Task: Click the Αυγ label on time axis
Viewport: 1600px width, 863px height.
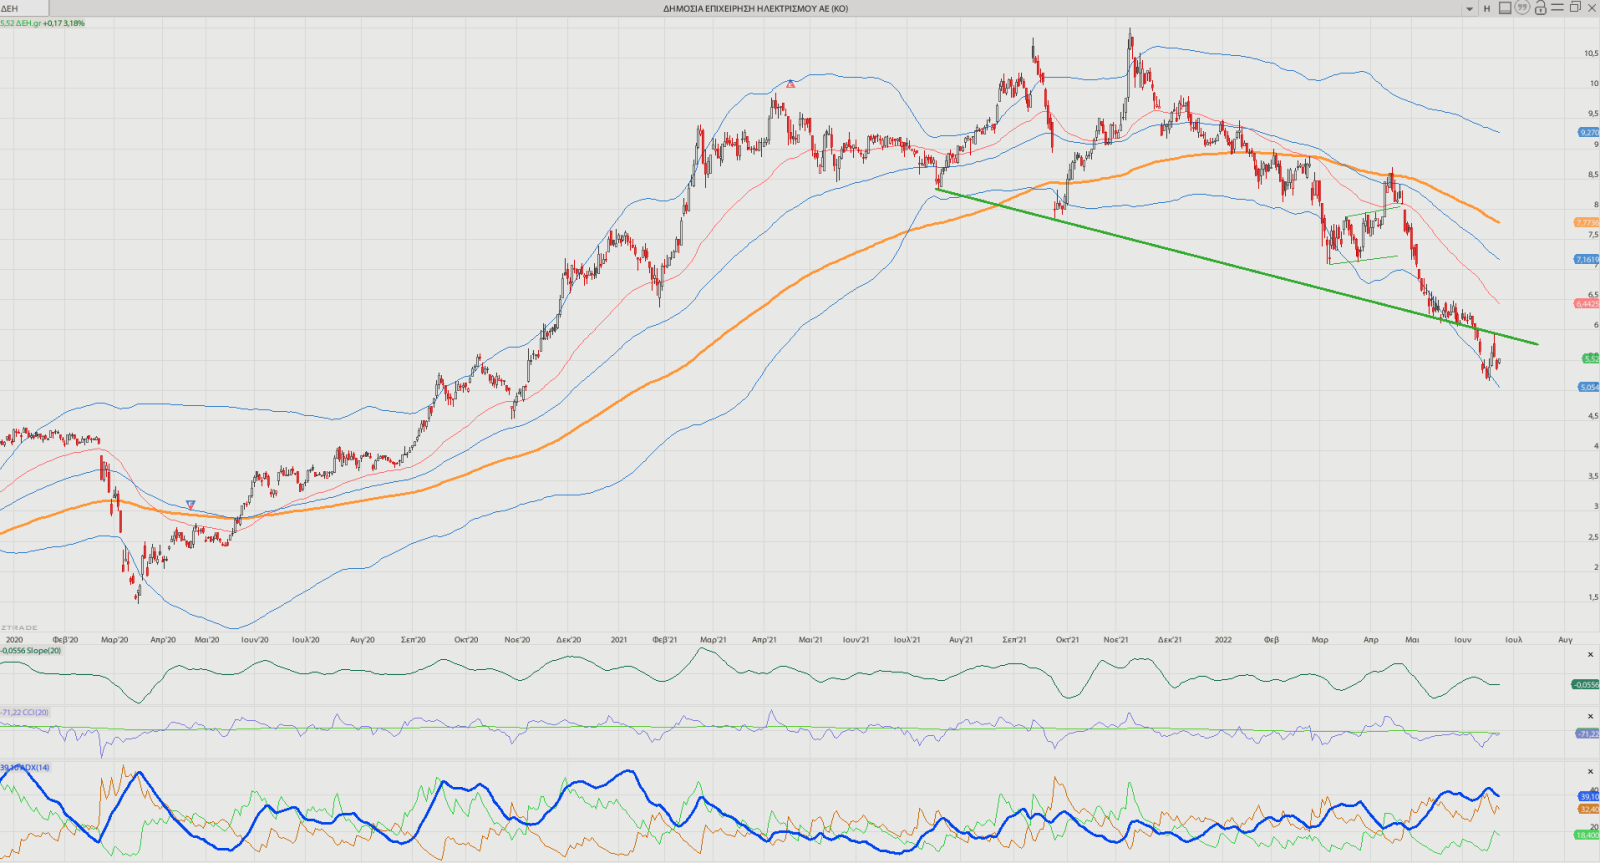Action: (1565, 640)
